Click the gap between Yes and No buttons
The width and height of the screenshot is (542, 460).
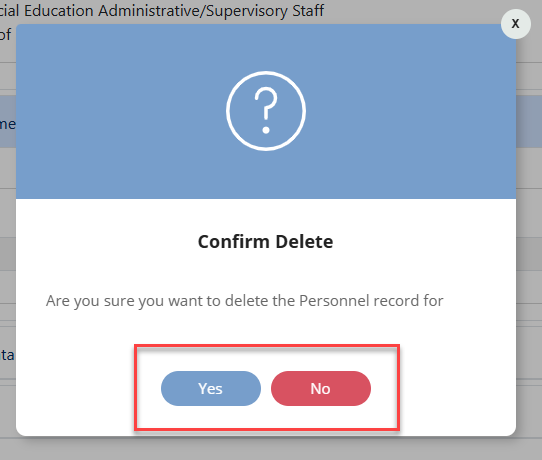266,388
